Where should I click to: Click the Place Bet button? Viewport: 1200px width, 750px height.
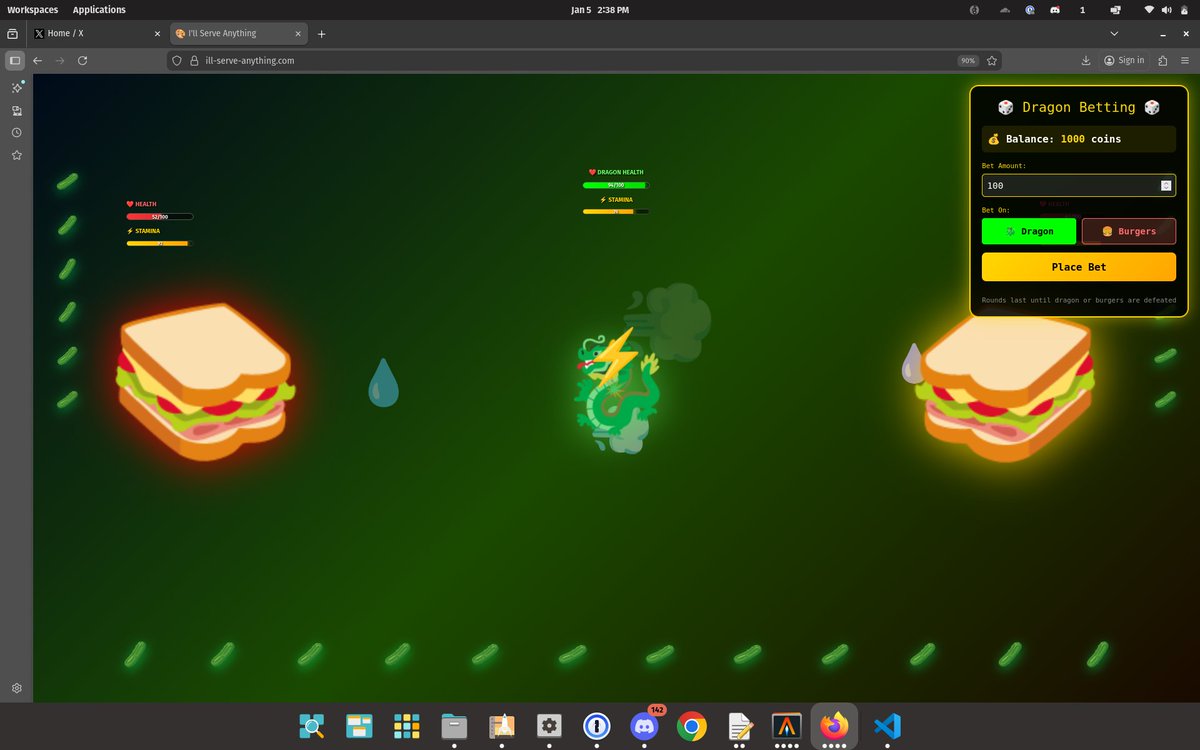pos(1078,267)
